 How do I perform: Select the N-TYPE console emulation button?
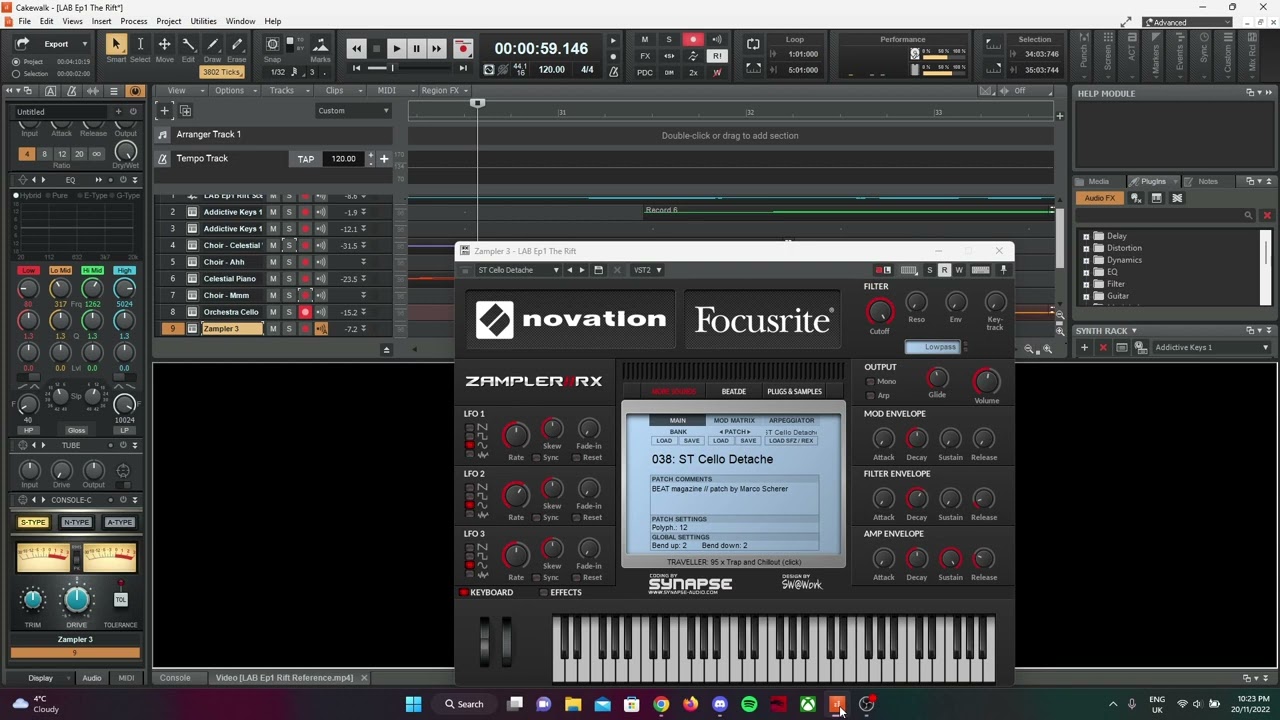(x=76, y=522)
